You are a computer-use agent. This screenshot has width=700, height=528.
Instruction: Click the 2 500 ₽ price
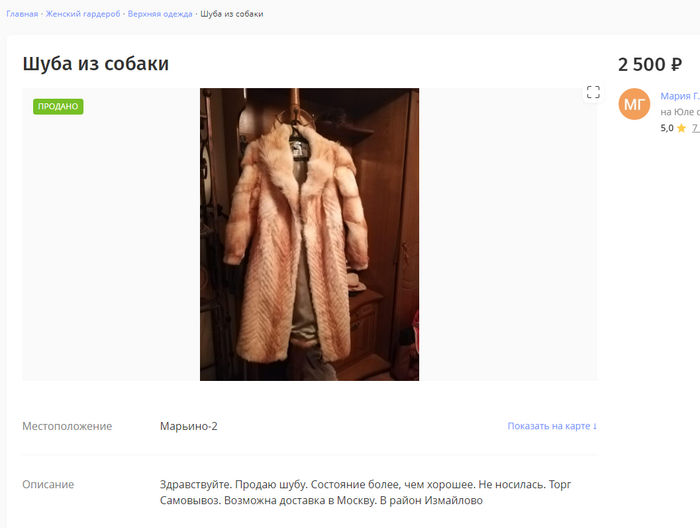650,65
